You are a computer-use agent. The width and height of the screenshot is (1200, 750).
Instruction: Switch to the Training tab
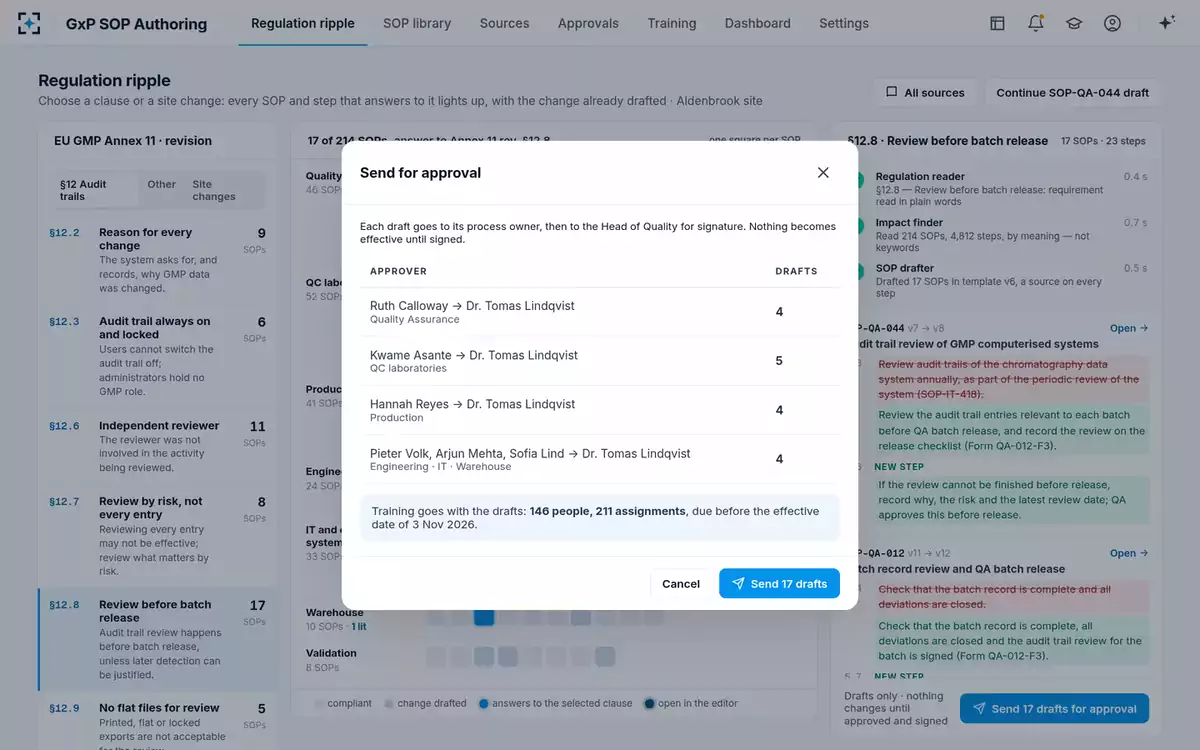(x=672, y=23)
